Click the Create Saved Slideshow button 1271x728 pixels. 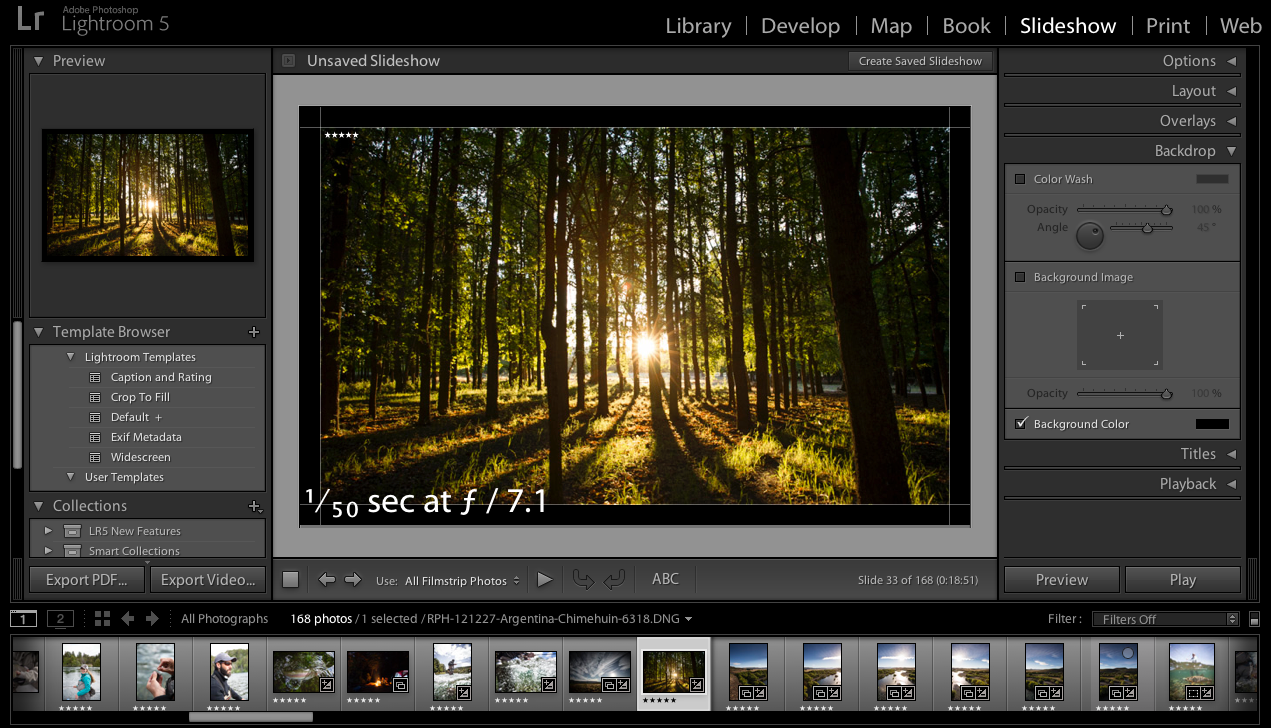pos(919,60)
